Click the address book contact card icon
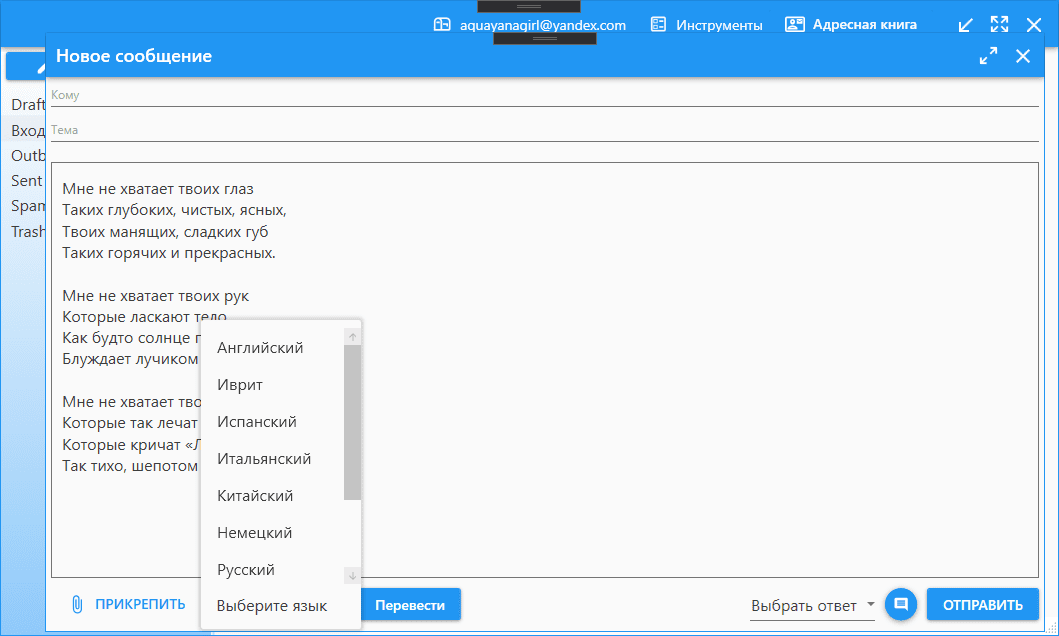This screenshot has height=636, width=1059. pyautogui.click(x=795, y=25)
